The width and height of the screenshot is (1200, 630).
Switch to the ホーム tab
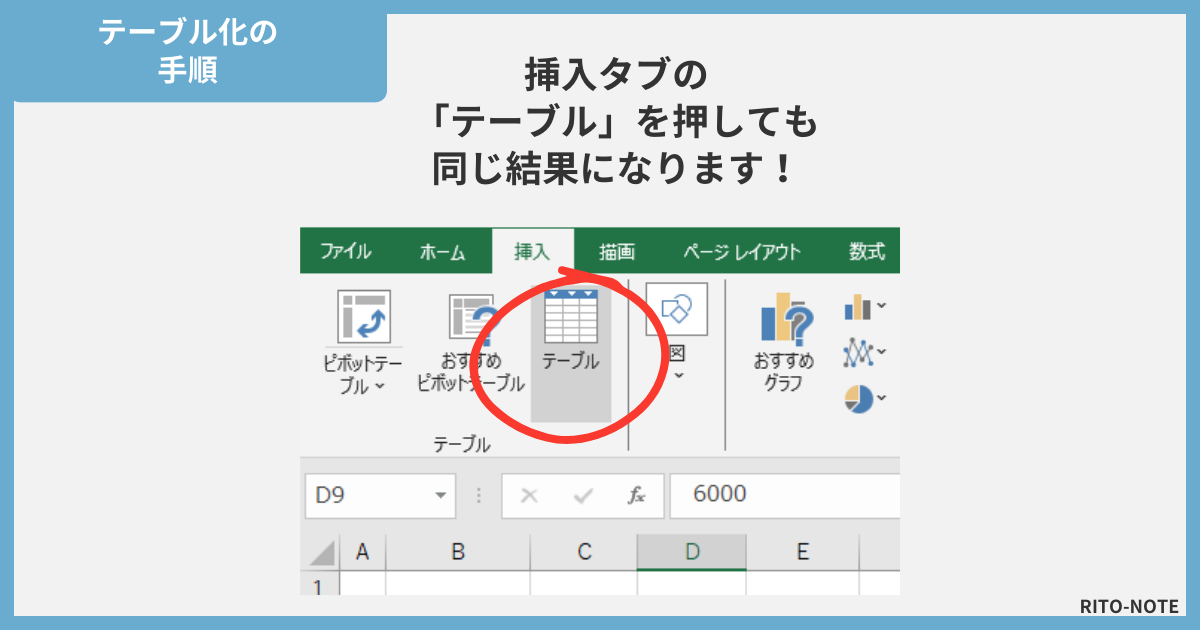442,252
